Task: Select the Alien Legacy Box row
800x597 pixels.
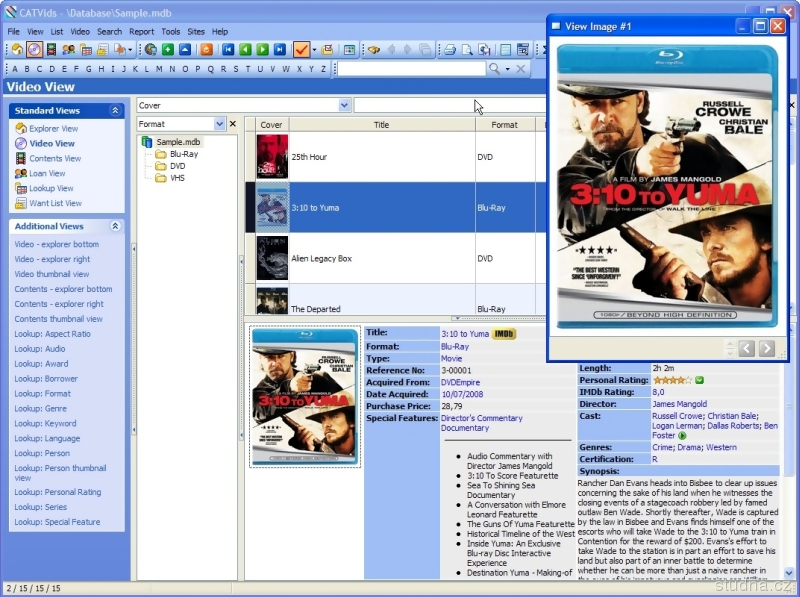Action: pyautogui.click(x=395, y=258)
